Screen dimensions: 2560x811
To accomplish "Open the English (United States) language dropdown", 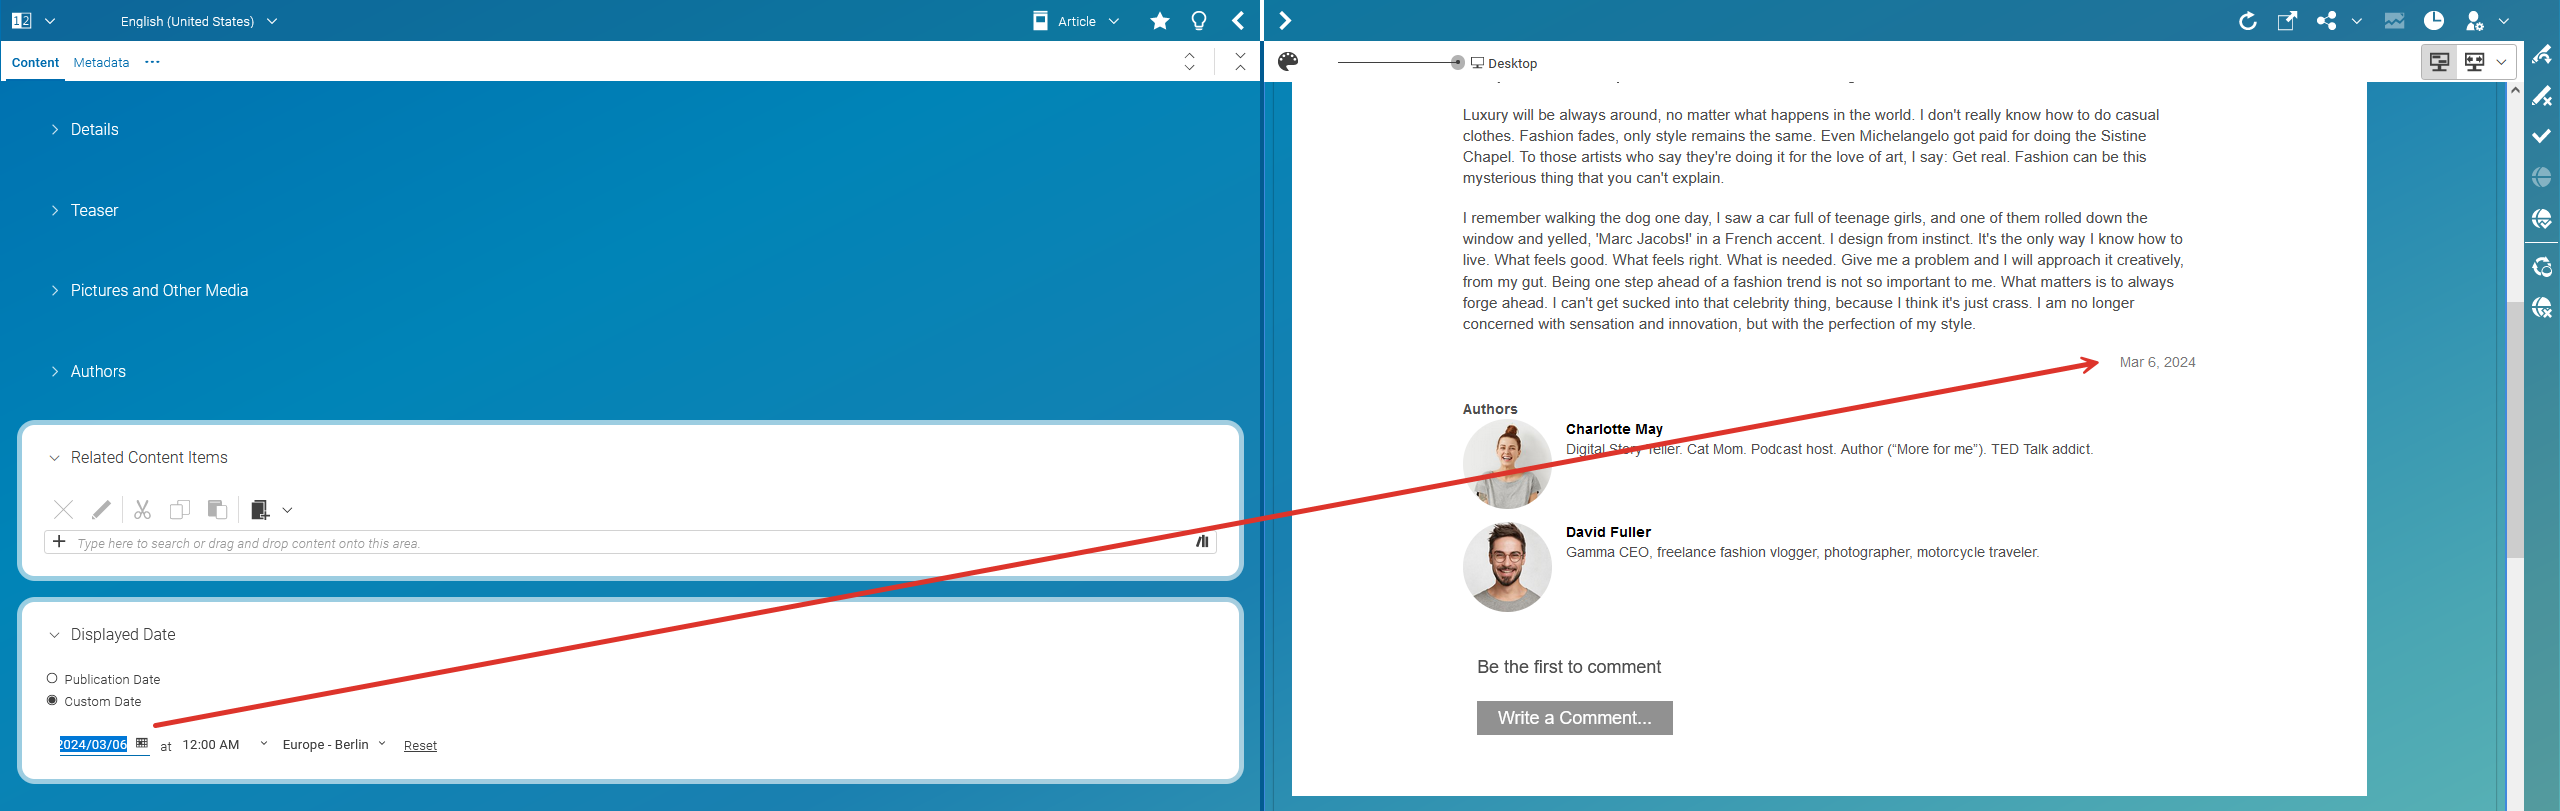I will (198, 21).
